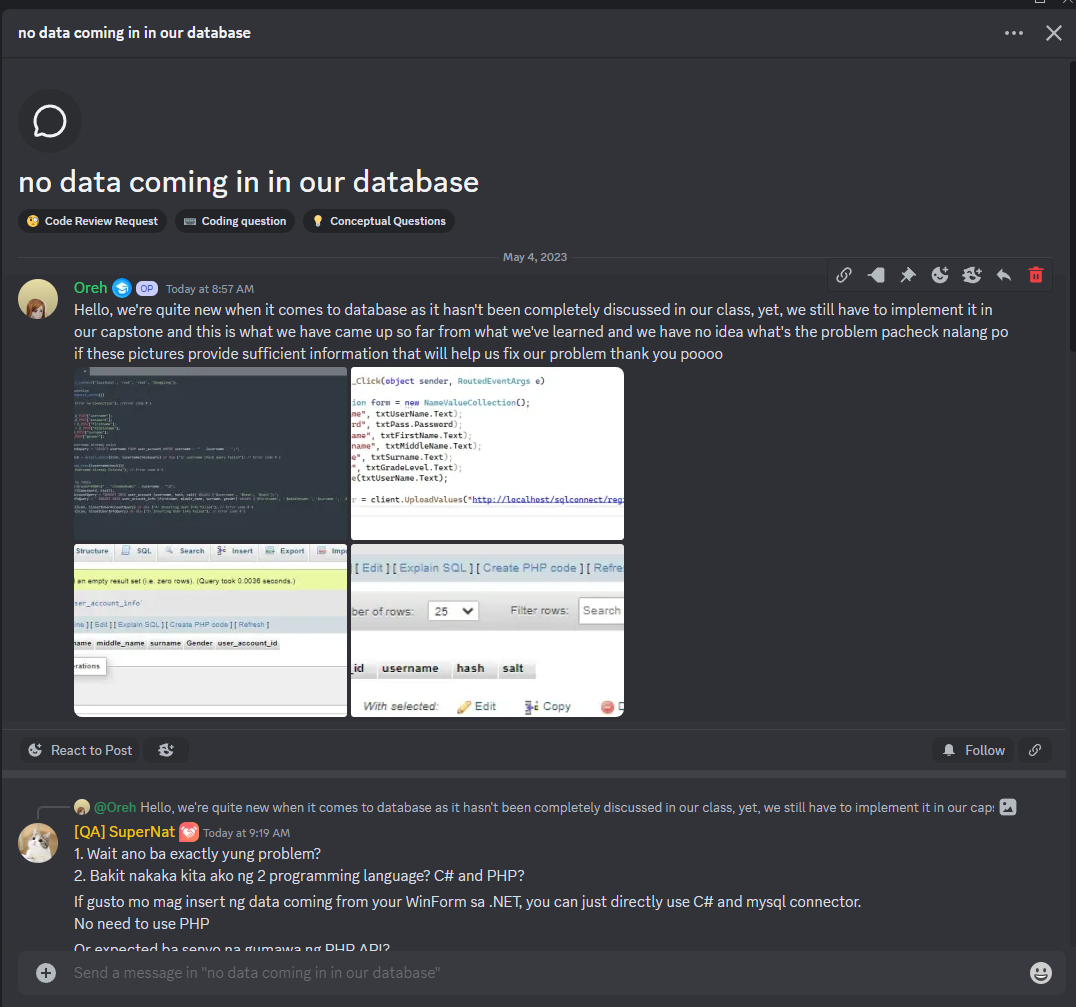Open Oreh's profile via the username
This screenshot has width=1076, height=1007.
point(88,287)
